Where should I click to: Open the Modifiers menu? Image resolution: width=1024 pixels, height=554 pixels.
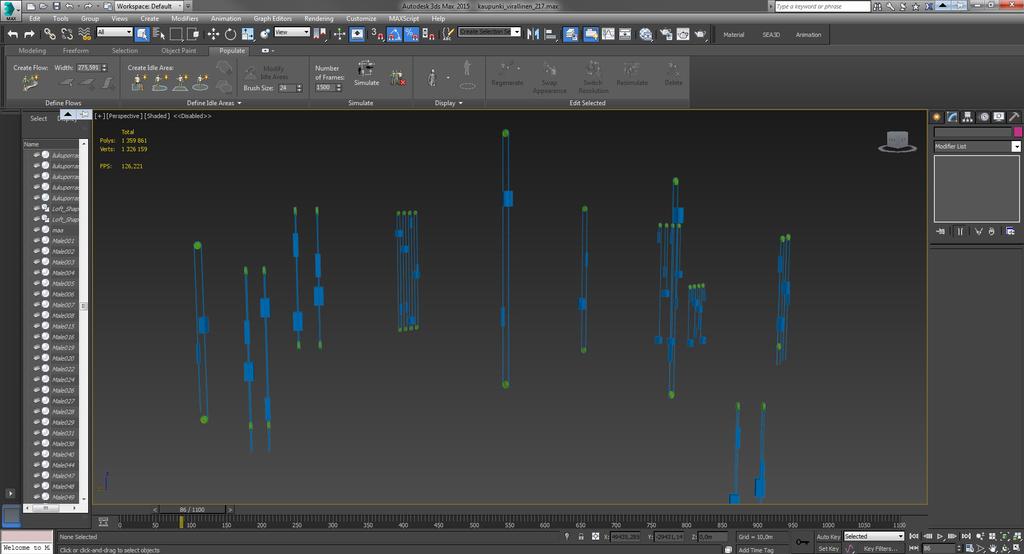pyautogui.click(x=185, y=18)
